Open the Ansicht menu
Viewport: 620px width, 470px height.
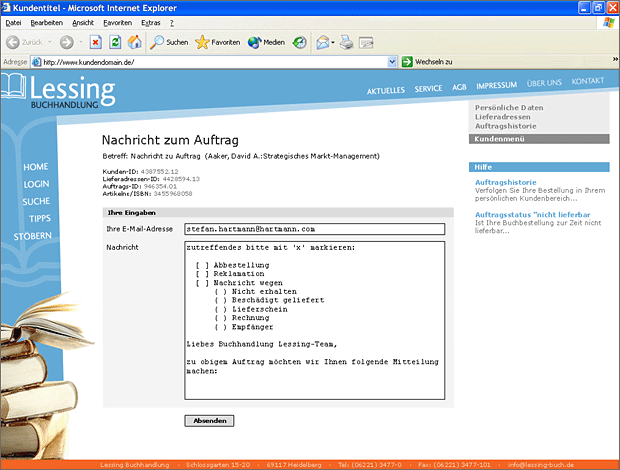83,23
